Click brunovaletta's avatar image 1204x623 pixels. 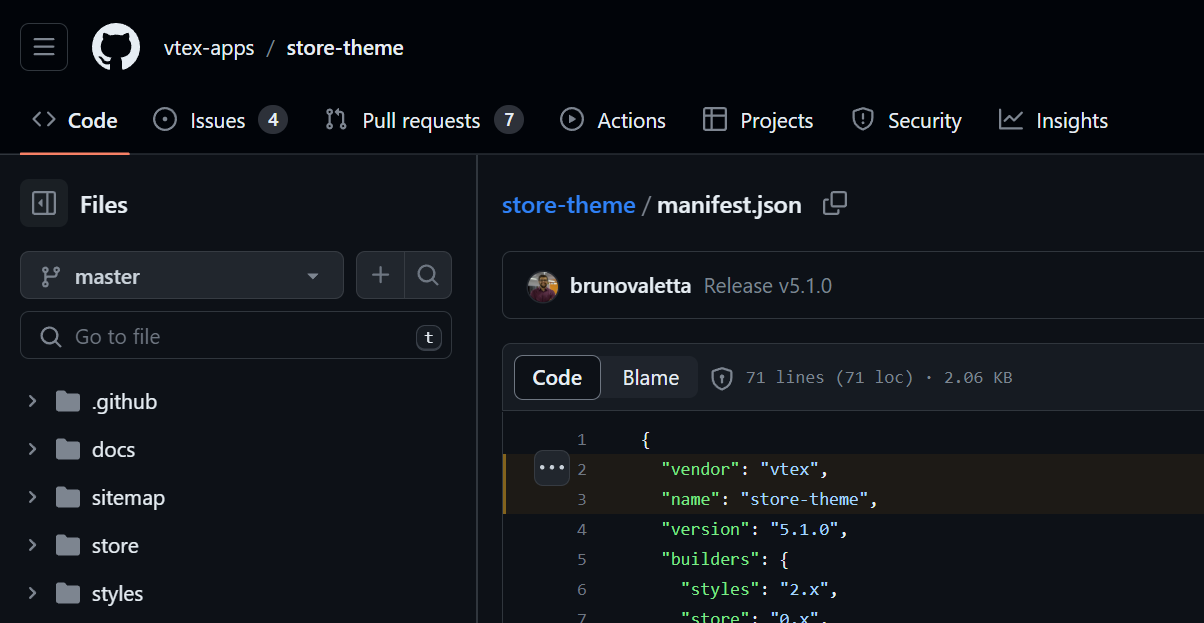coord(542,286)
